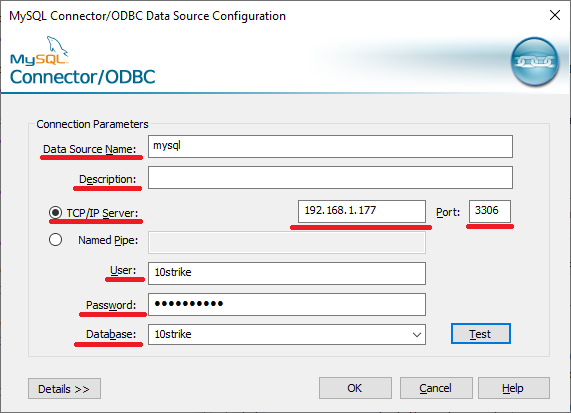Select the TCP/IP Server radio button
The width and height of the screenshot is (571, 413).
[x=55, y=212]
